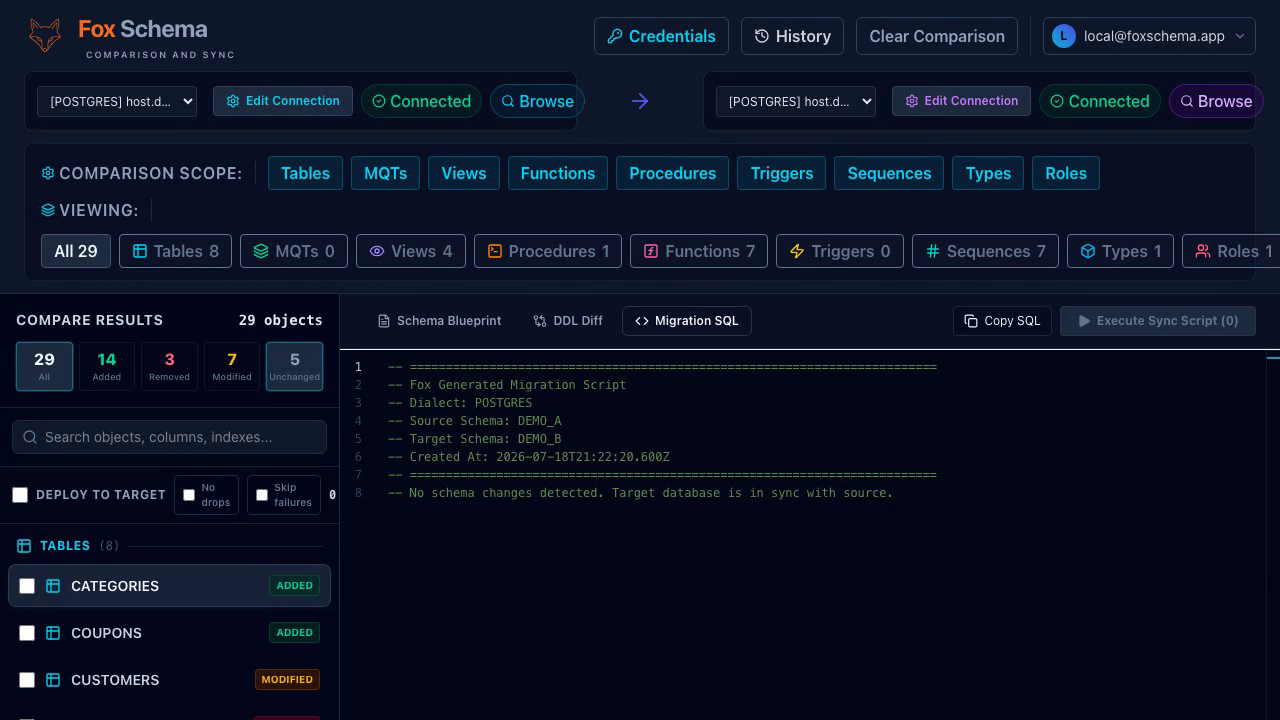This screenshot has height=720, width=1280.
Task: Click the user avatar letter L
Action: (1064, 36)
